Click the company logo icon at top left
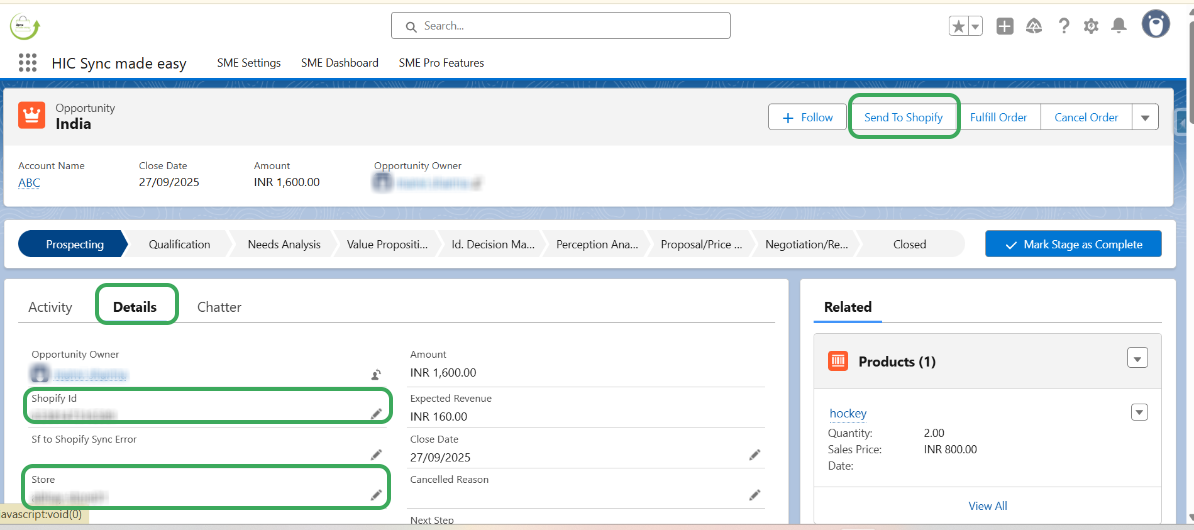 coord(25,26)
